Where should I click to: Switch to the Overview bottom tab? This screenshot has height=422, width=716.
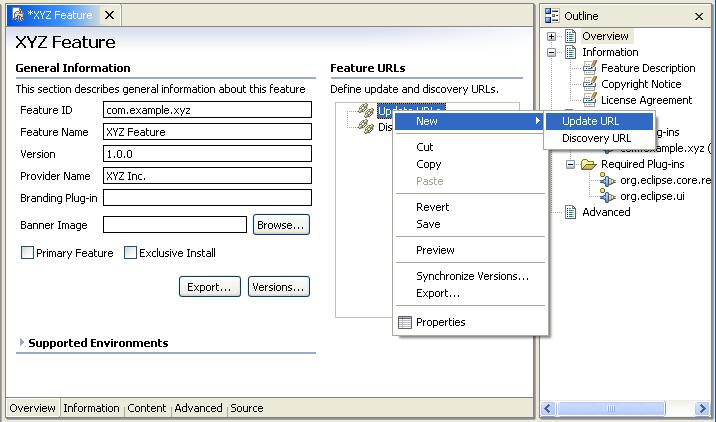(x=32, y=408)
